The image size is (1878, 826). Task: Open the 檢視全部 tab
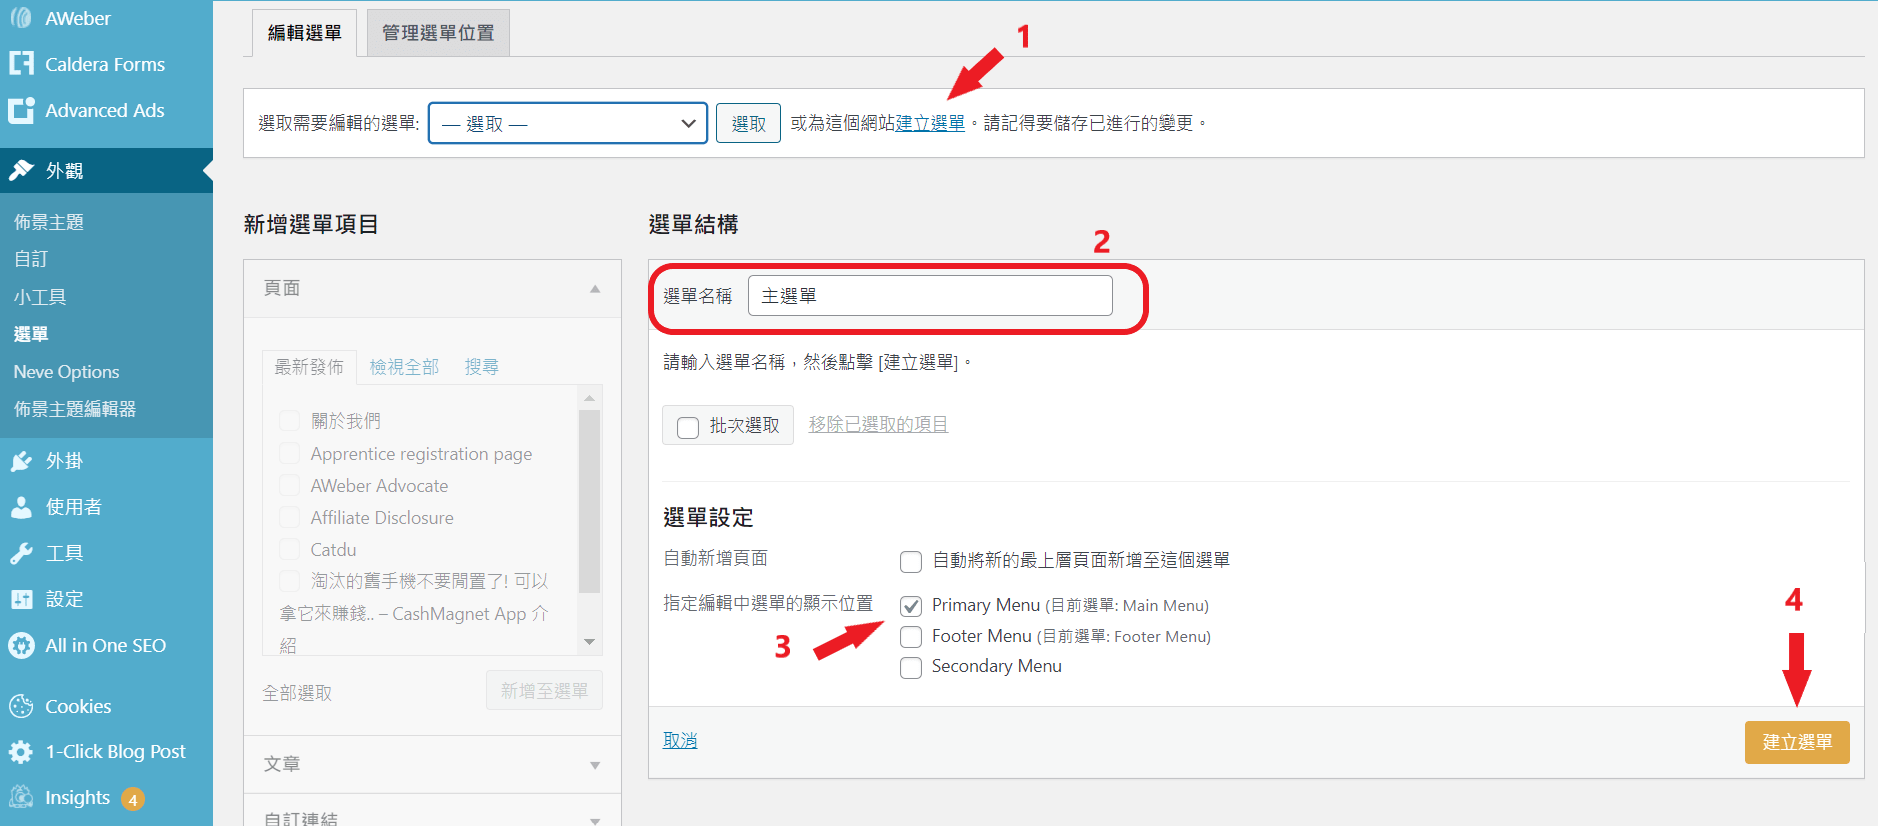(x=404, y=367)
